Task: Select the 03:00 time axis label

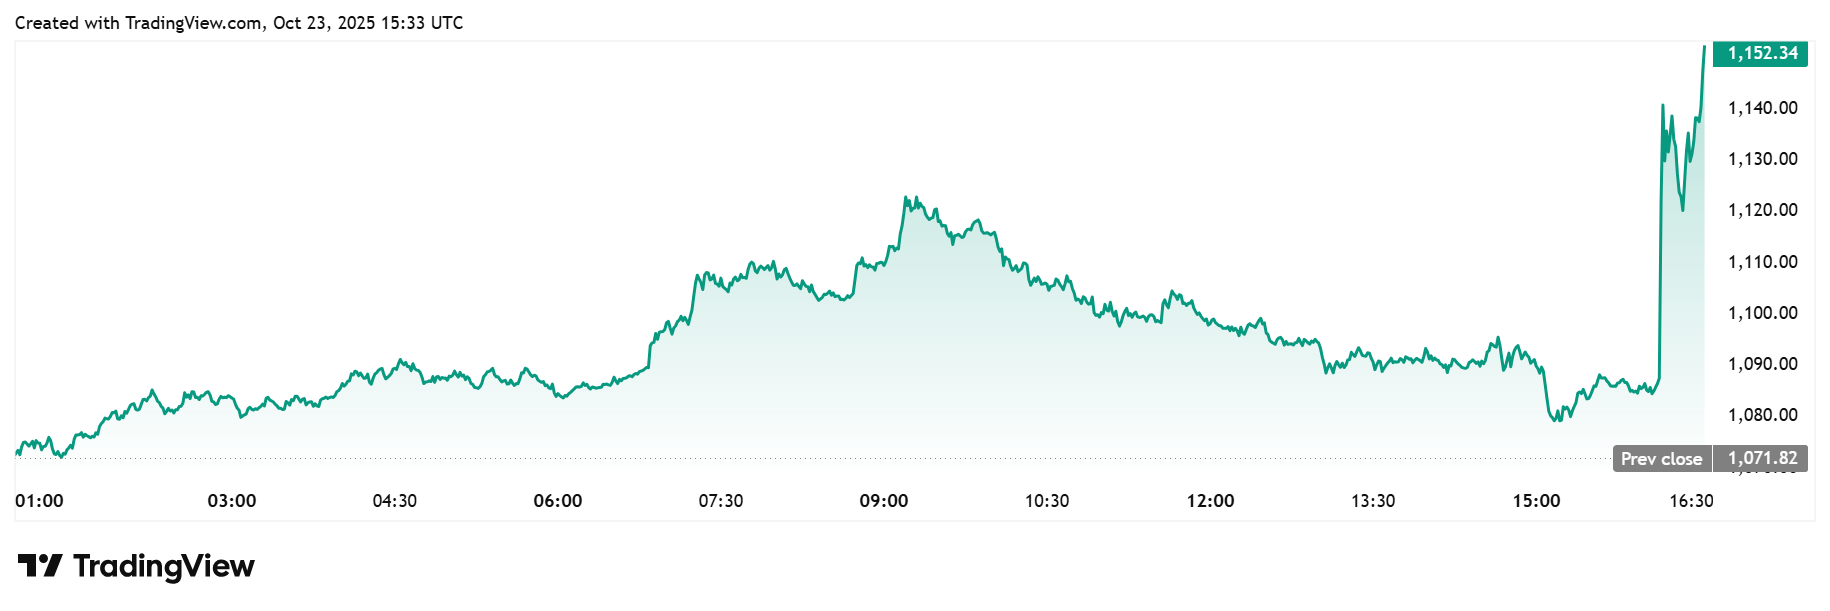Action: [232, 501]
